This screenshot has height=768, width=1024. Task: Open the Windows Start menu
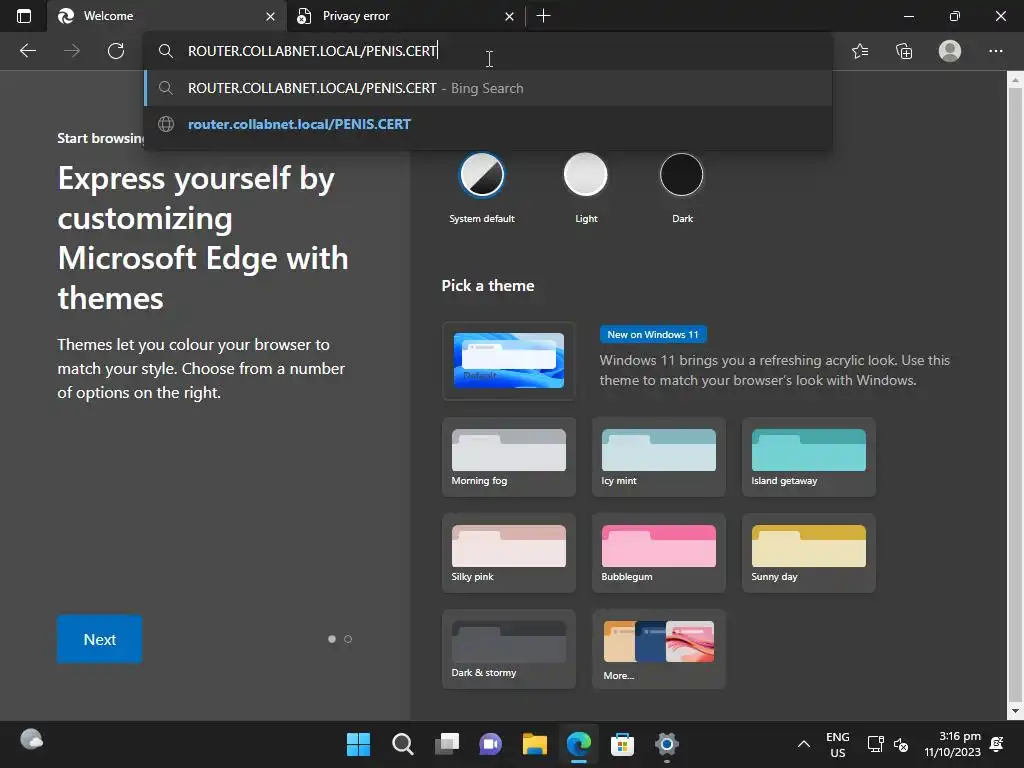point(359,744)
